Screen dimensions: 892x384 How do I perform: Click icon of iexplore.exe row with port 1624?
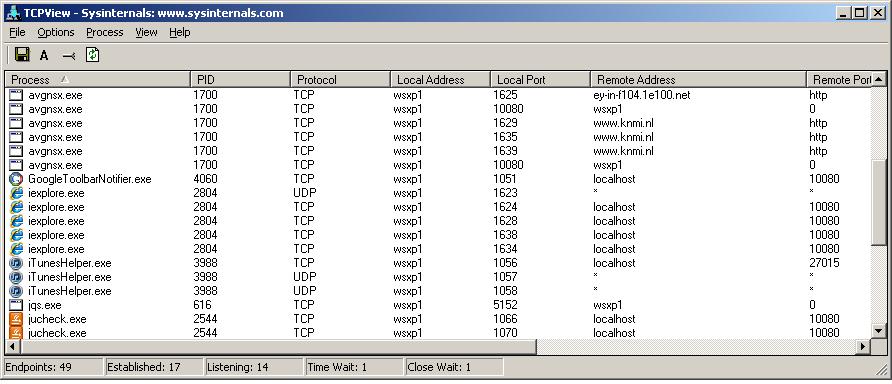pos(16,207)
